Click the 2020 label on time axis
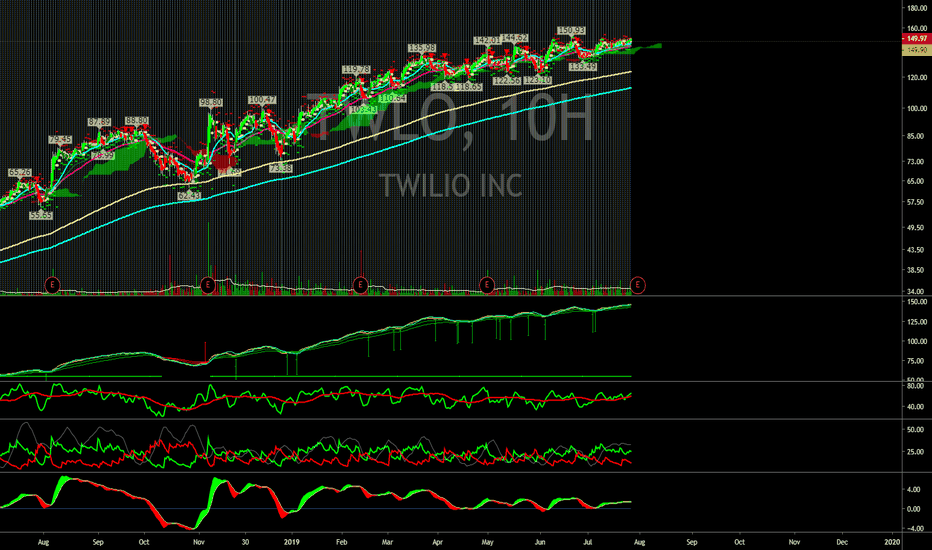 pos(892,542)
